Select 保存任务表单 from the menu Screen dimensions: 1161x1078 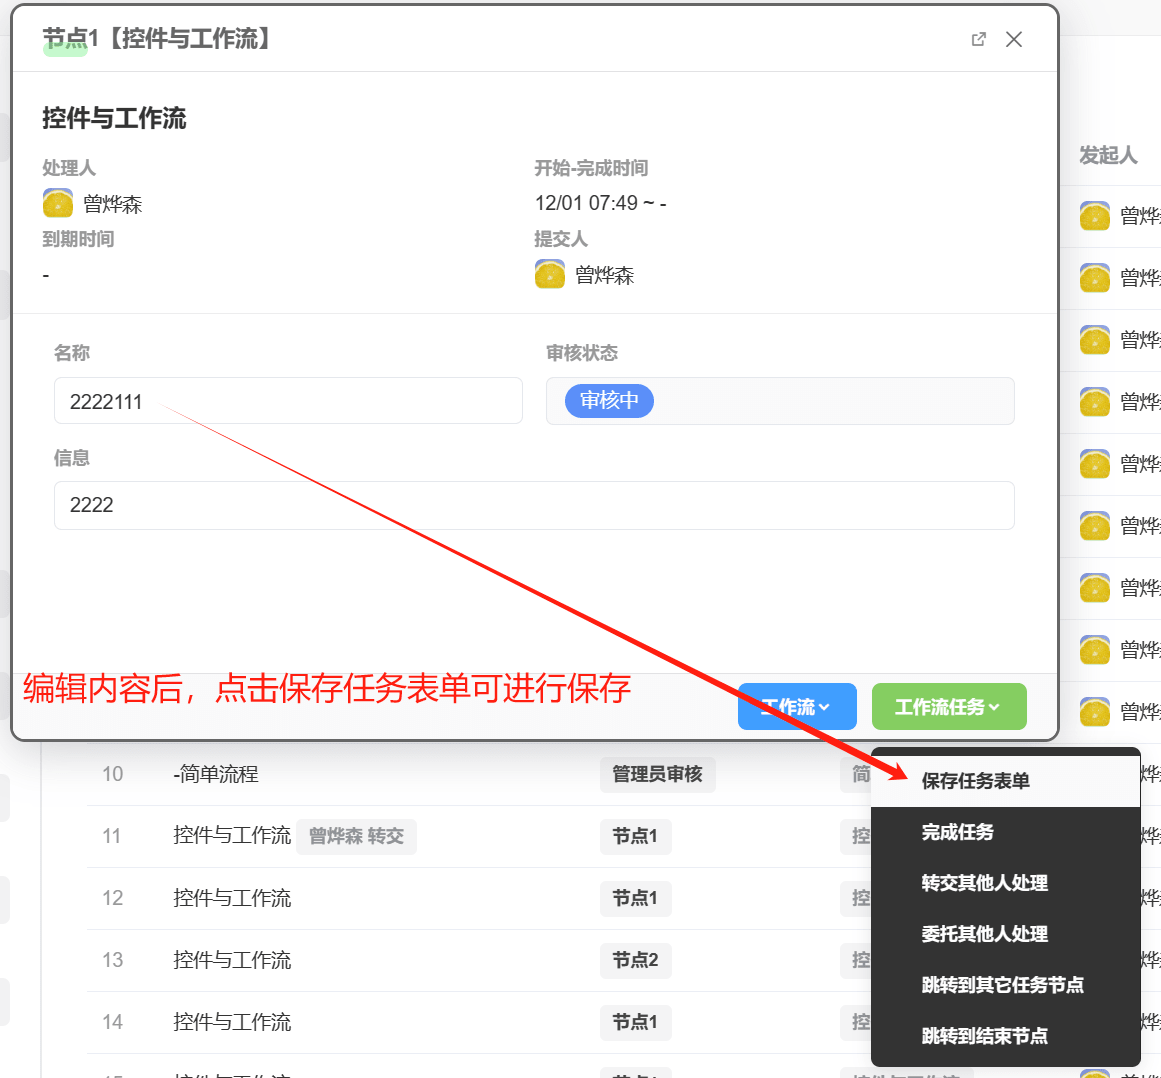(x=975, y=781)
